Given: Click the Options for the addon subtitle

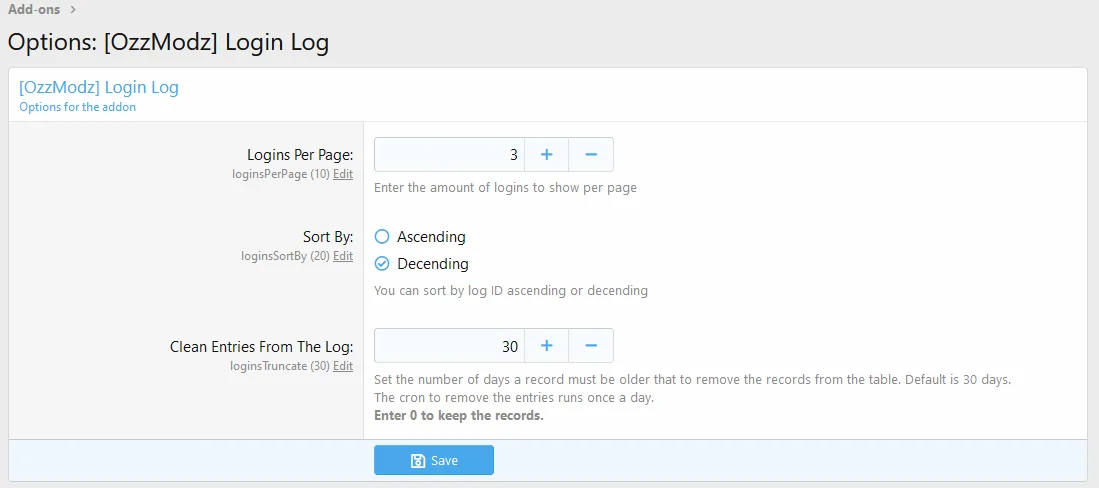Looking at the screenshot, I should [x=78, y=107].
